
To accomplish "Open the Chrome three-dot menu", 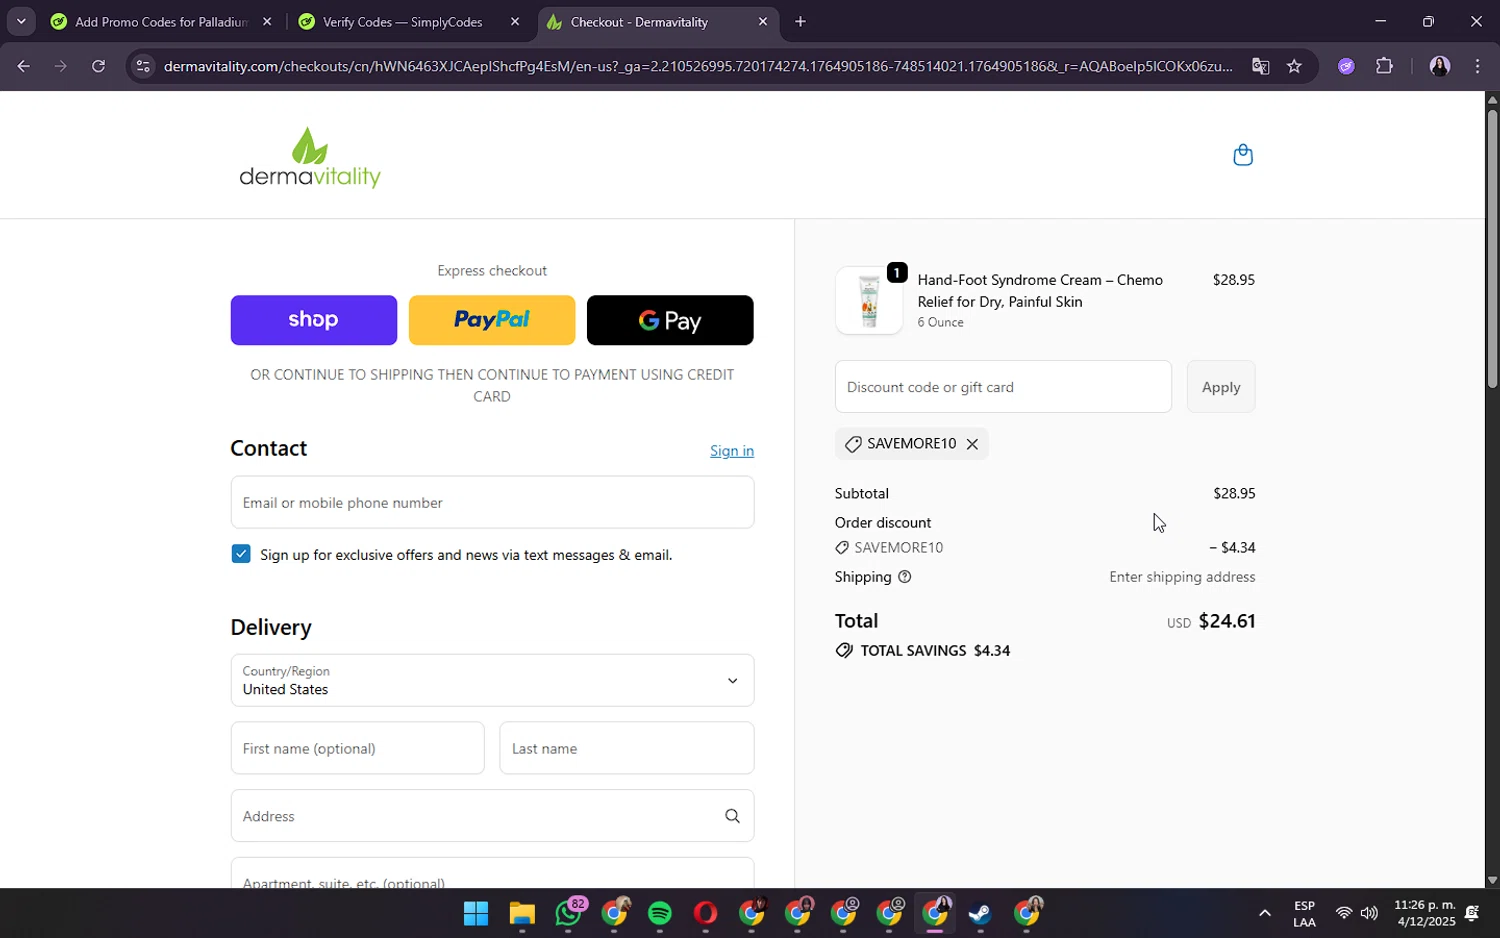I will tap(1477, 66).
